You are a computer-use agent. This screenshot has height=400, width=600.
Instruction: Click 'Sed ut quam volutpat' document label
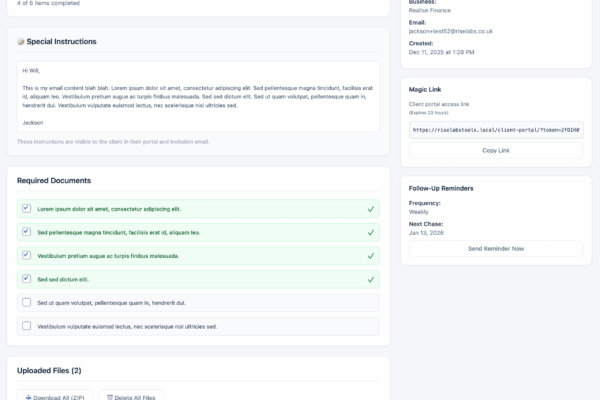coord(111,303)
